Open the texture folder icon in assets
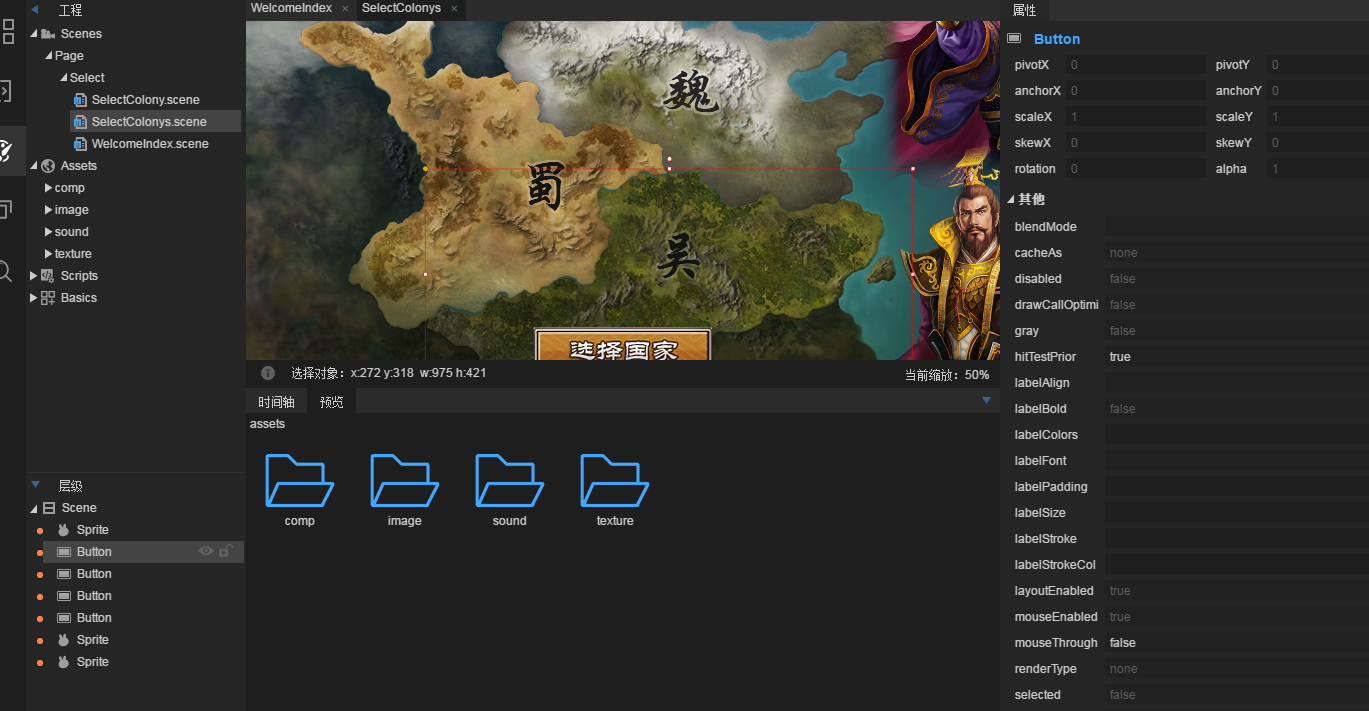Image resolution: width=1369 pixels, height=711 pixels. click(x=614, y=481)
